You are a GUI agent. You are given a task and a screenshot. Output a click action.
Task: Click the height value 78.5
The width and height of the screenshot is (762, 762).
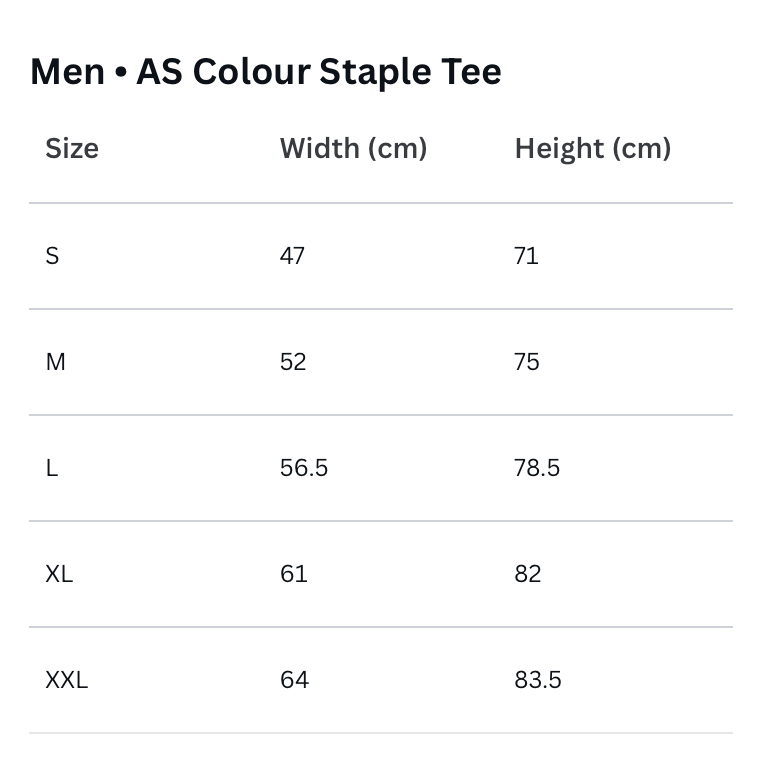pos(537,468)
